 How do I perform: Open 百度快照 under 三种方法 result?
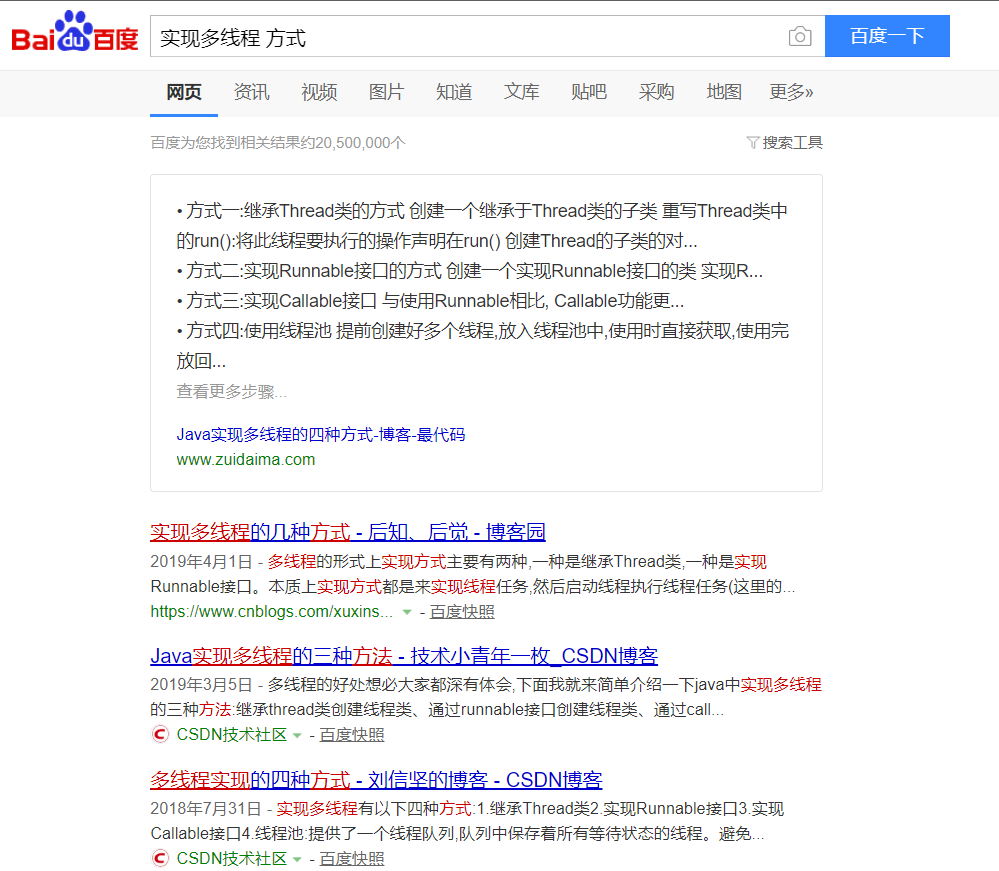point(352,735)
